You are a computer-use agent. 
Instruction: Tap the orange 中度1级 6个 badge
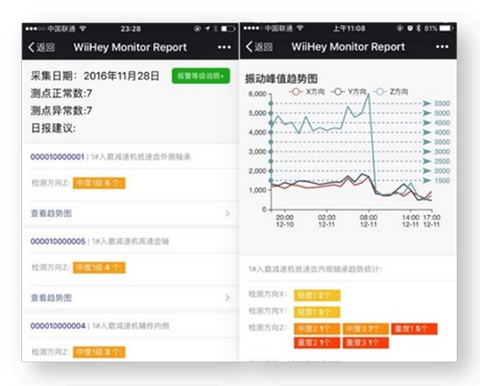pyautogui.click(x=99, y=183)
